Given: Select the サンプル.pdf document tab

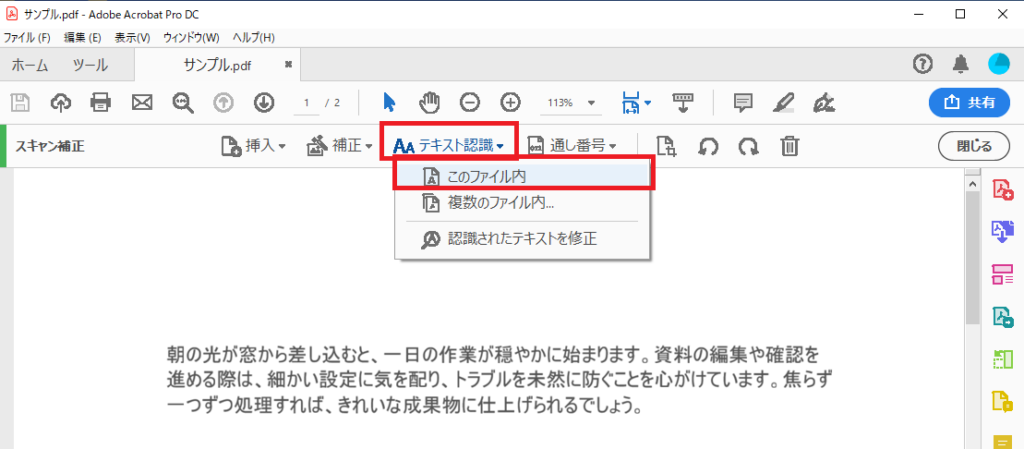Looking at the screenshot, I should click(217, 65).
